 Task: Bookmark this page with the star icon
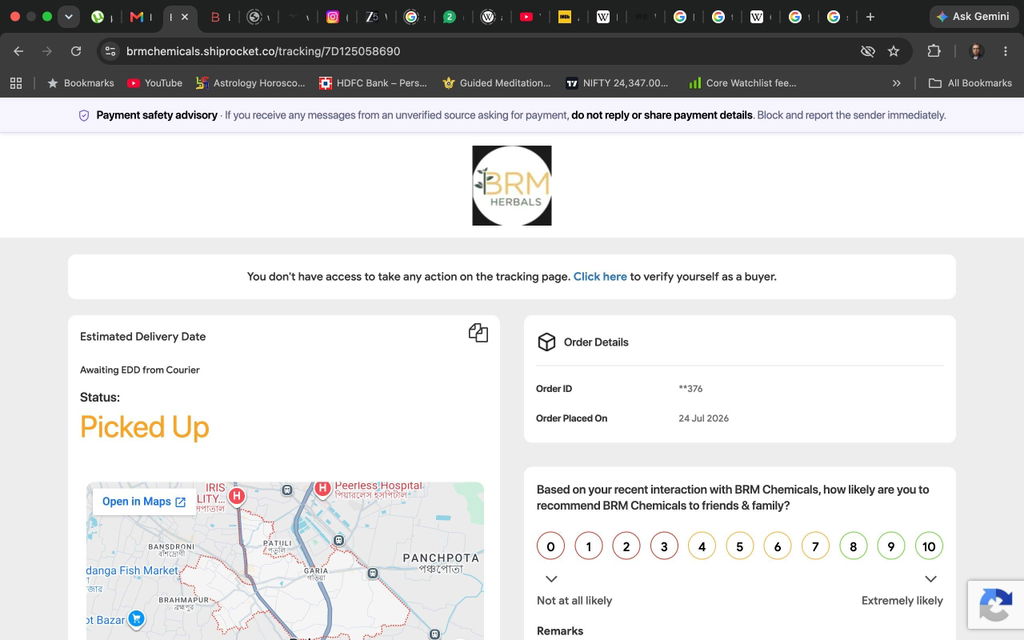[893, 51]
